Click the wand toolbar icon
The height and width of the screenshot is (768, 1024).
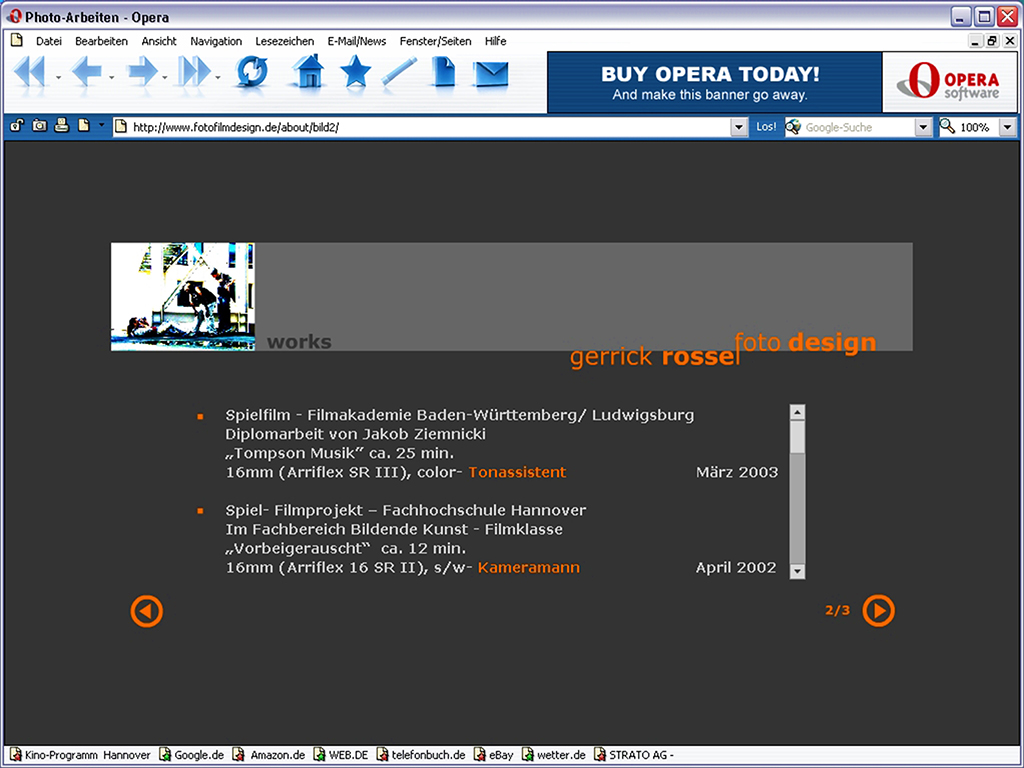click(398, 72)
